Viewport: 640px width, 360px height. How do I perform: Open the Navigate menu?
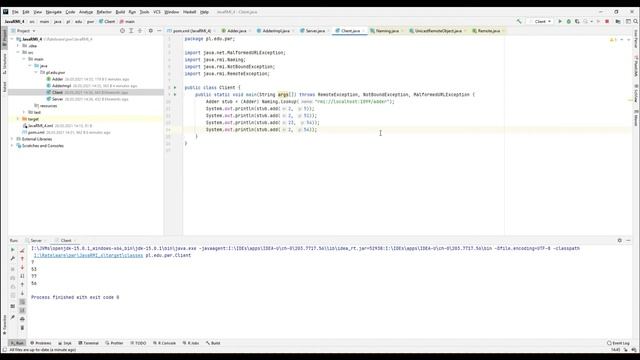(53, 12)
